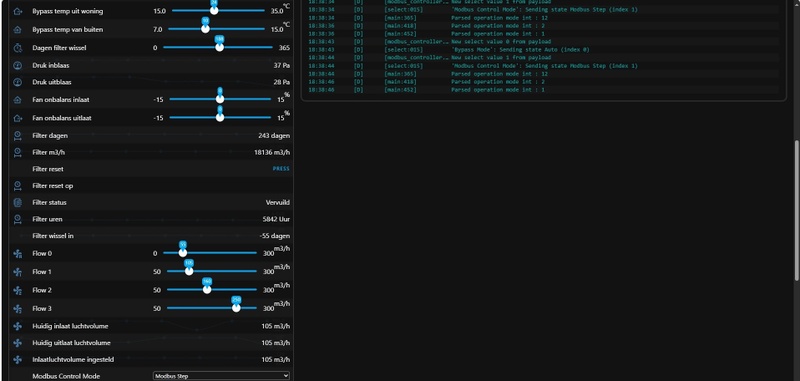This screenshot has height=381, width=800.
Task: Click the Fan onbalans inlaat slider handle
Action: (x=220, y=99)
